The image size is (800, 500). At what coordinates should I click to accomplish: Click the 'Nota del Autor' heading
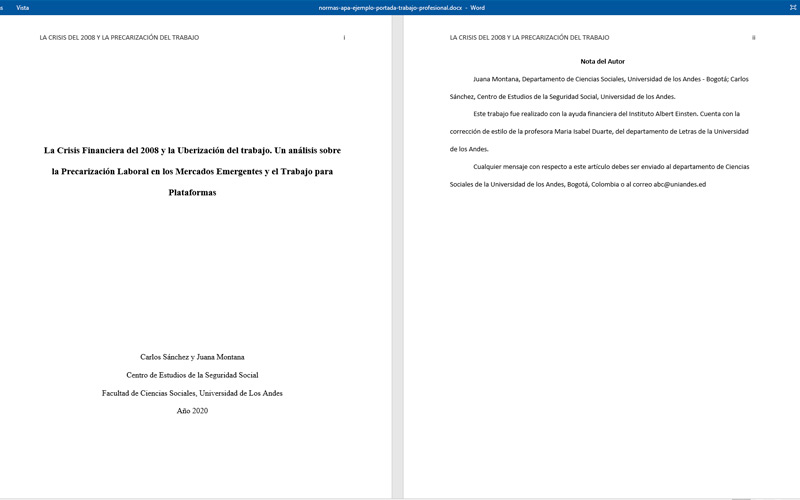603,61
